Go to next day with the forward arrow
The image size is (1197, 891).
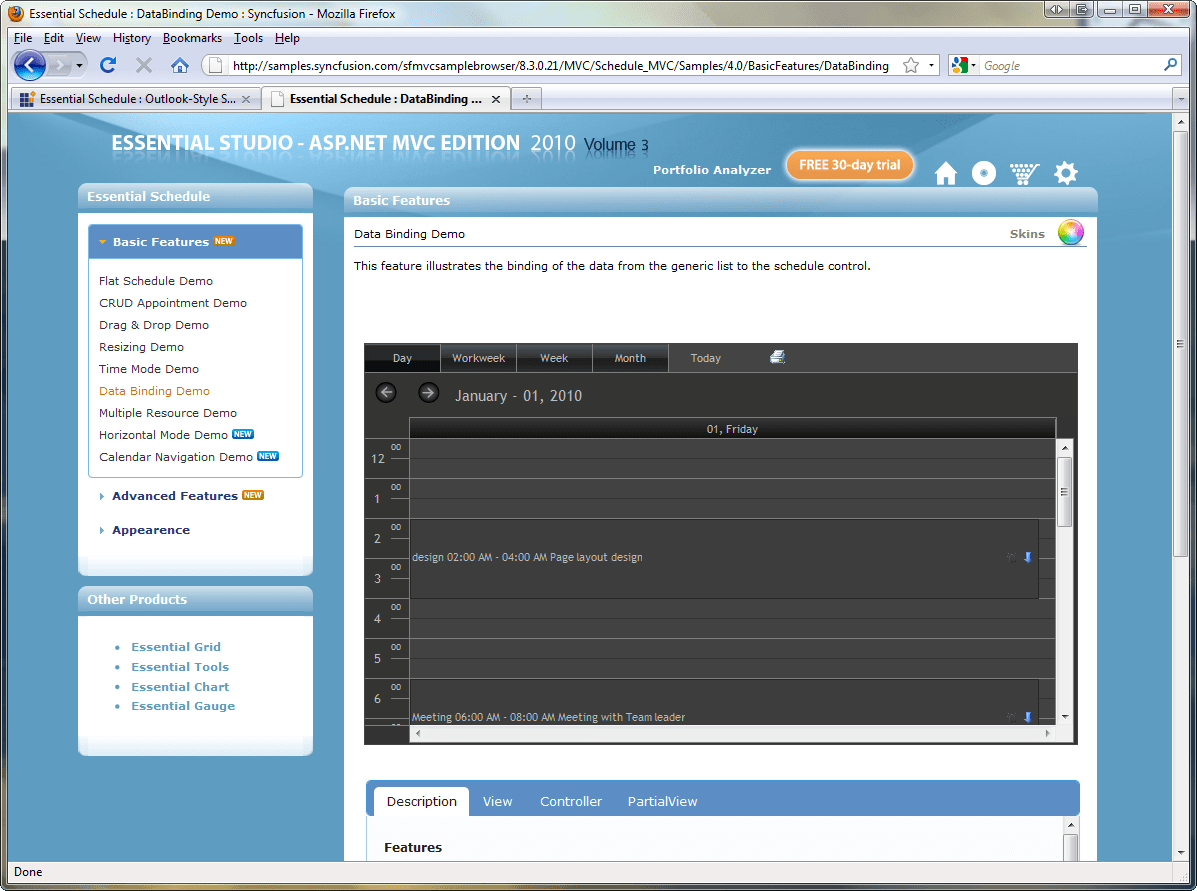click(428, 392)
